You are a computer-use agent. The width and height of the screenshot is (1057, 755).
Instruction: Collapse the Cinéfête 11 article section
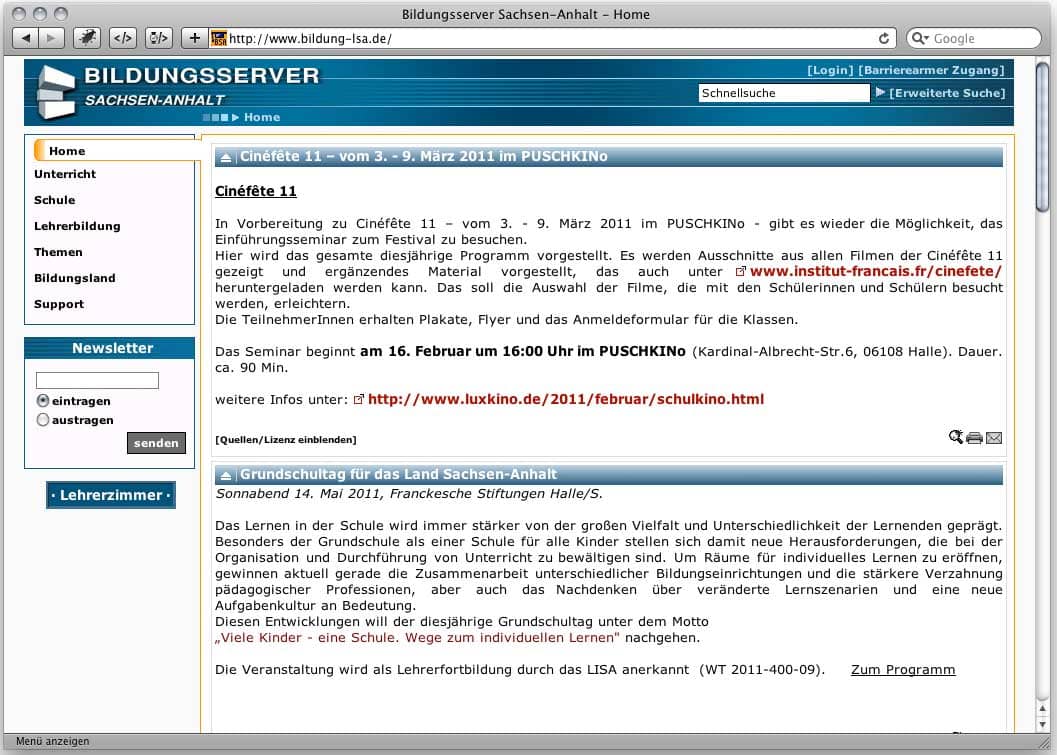(226, 157)
